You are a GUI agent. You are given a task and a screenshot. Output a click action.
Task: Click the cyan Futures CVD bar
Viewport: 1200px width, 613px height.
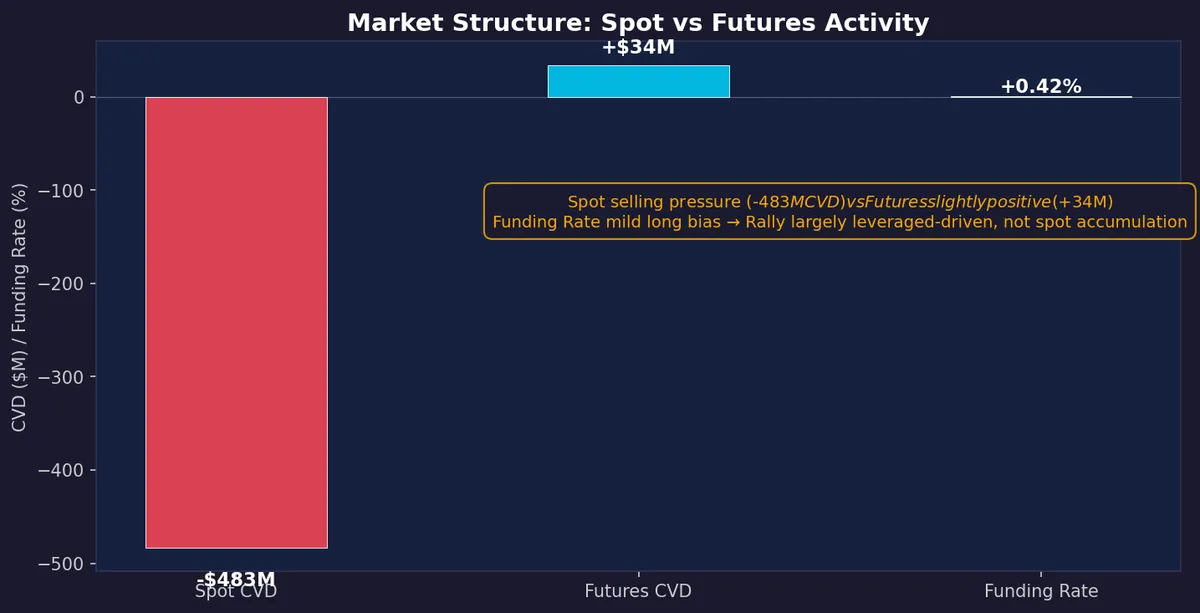(638, 81)
